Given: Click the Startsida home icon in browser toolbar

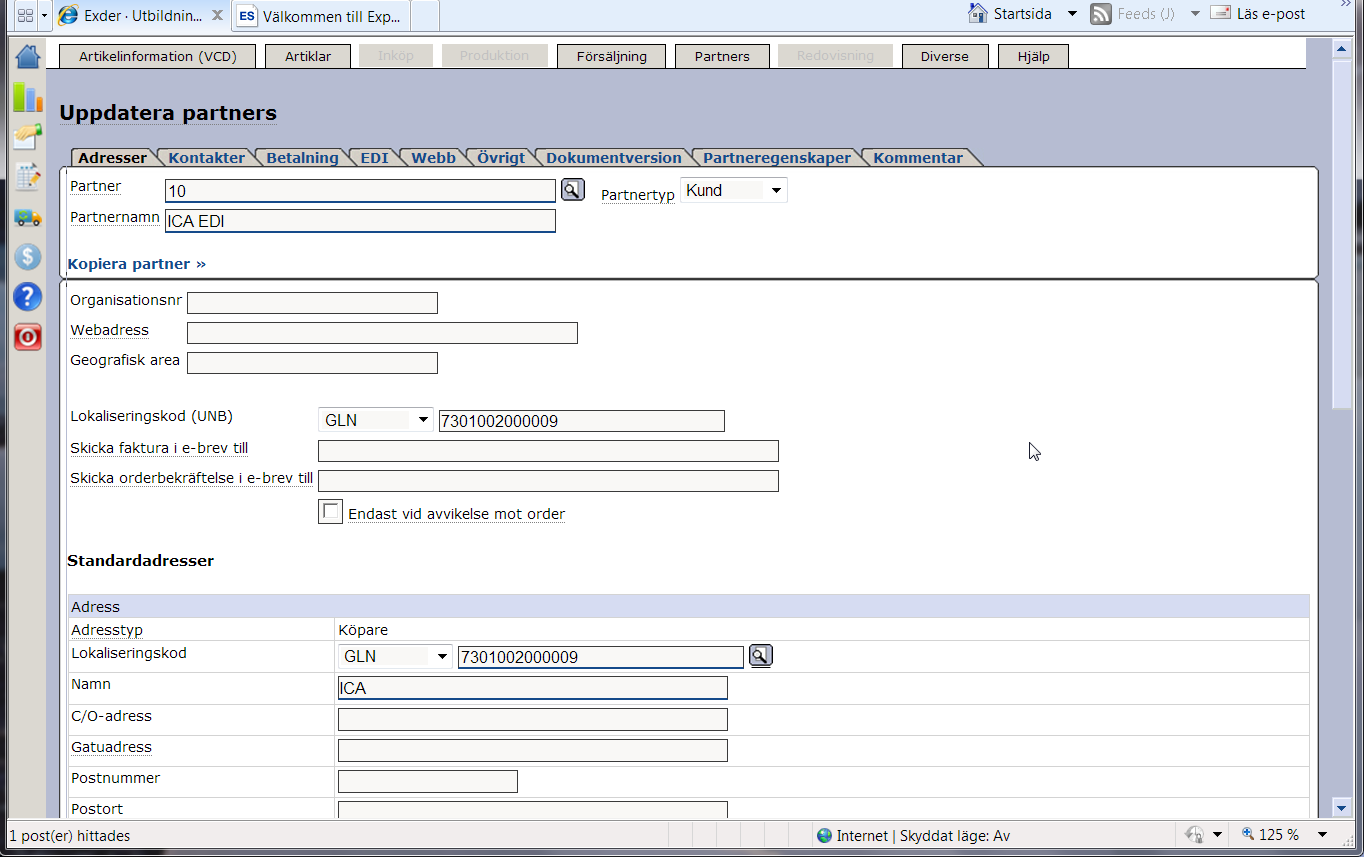Looking at the screenshot, I should point(978,13).
